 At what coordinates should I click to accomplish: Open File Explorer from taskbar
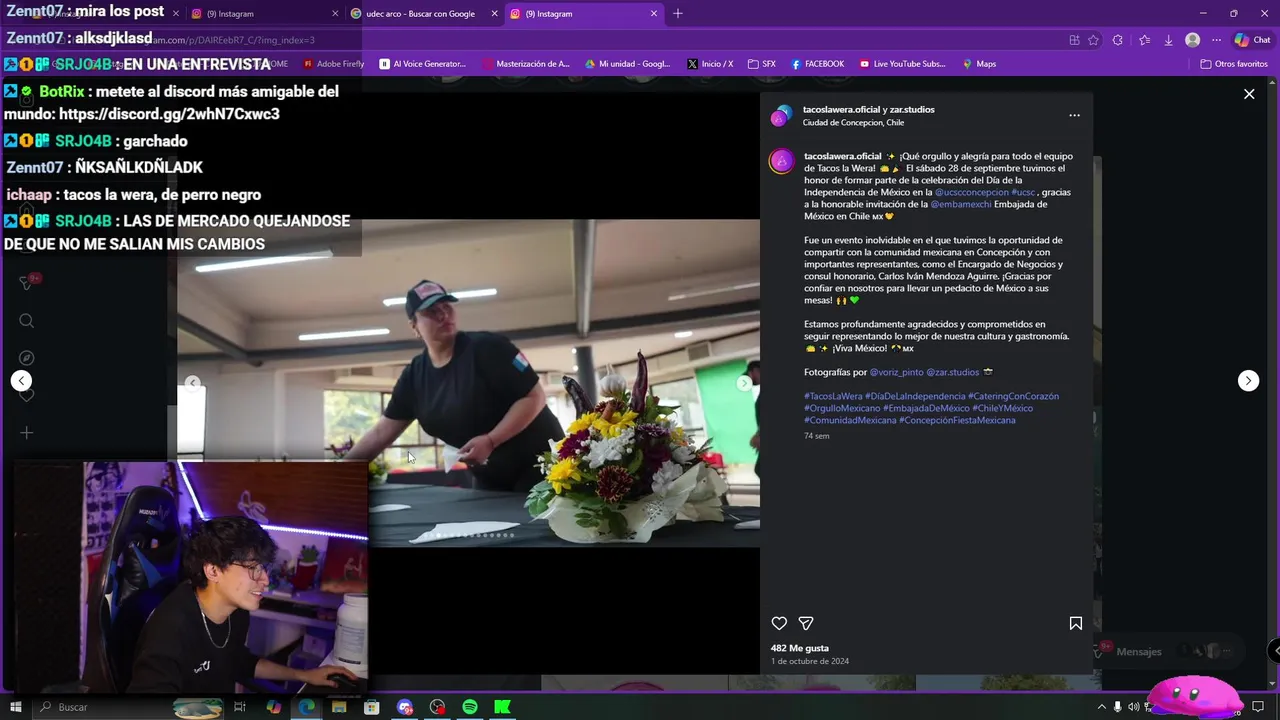[339, 707]
